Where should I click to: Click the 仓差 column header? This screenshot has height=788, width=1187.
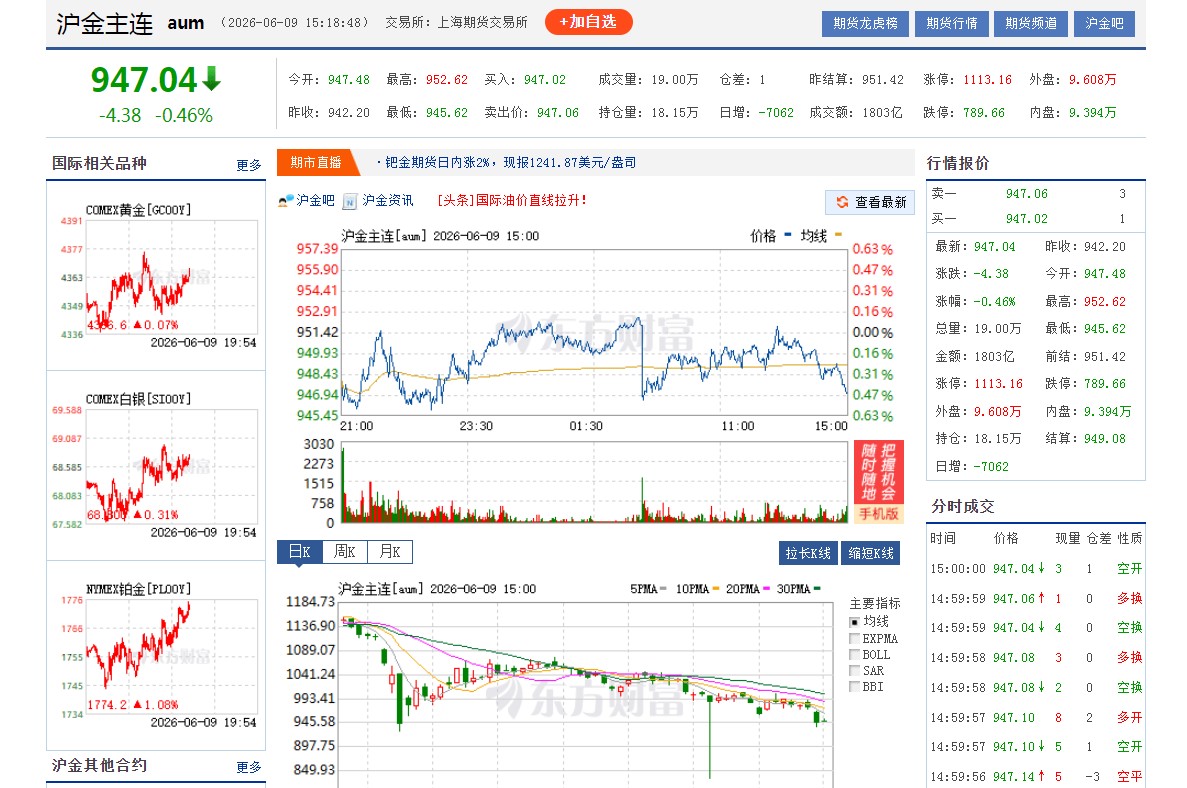pyautogui.click(x=1098, y=538)
